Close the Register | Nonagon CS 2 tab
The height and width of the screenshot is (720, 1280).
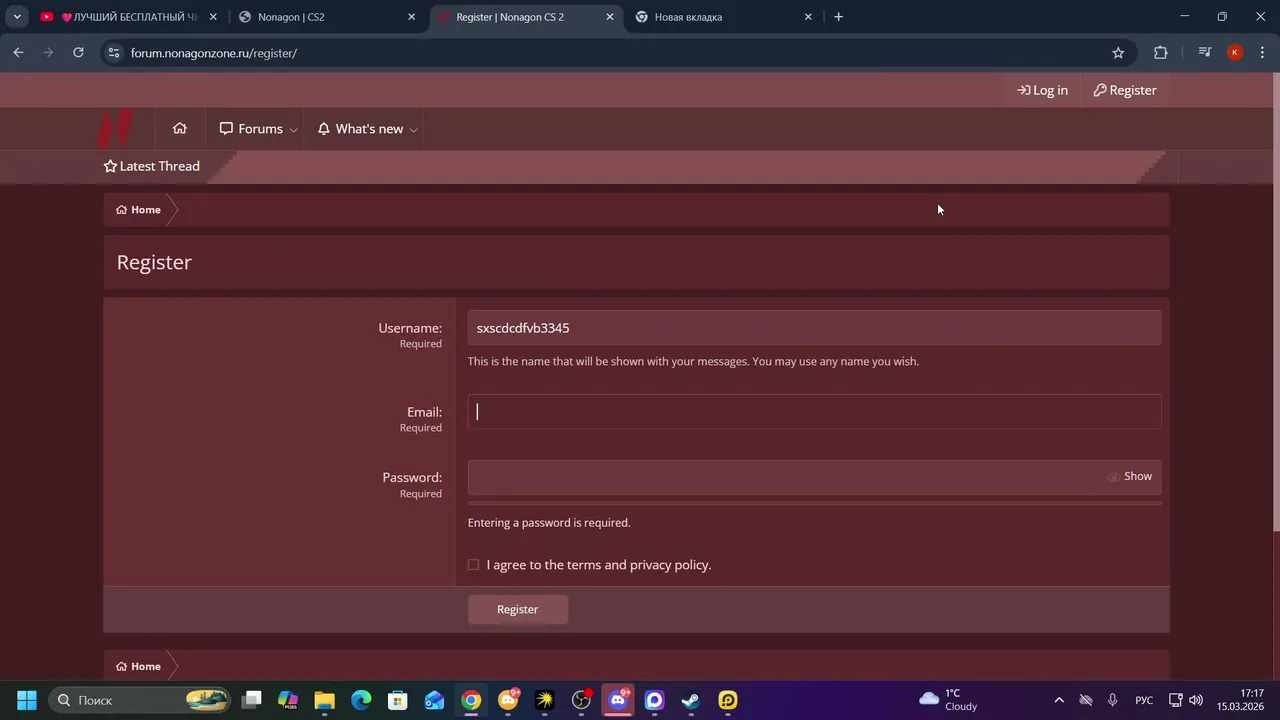610,17
